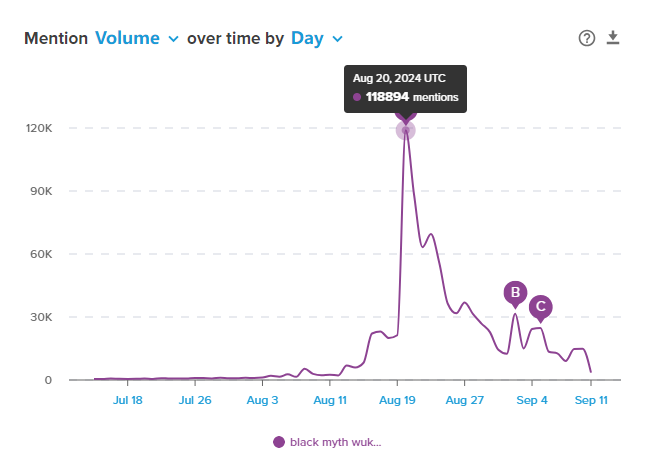Click the Aug 27 axis date
Screen dimensions: 648x469
(464, 401)
